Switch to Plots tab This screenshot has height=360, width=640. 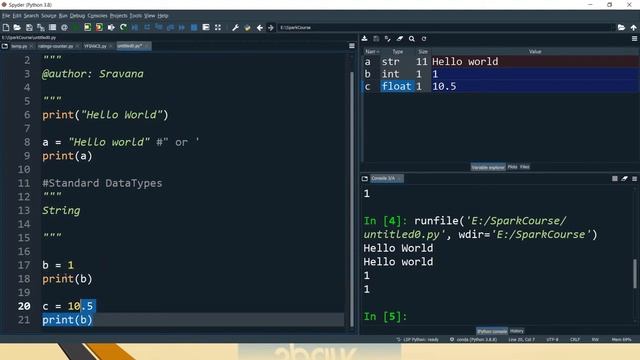(512, 167)
